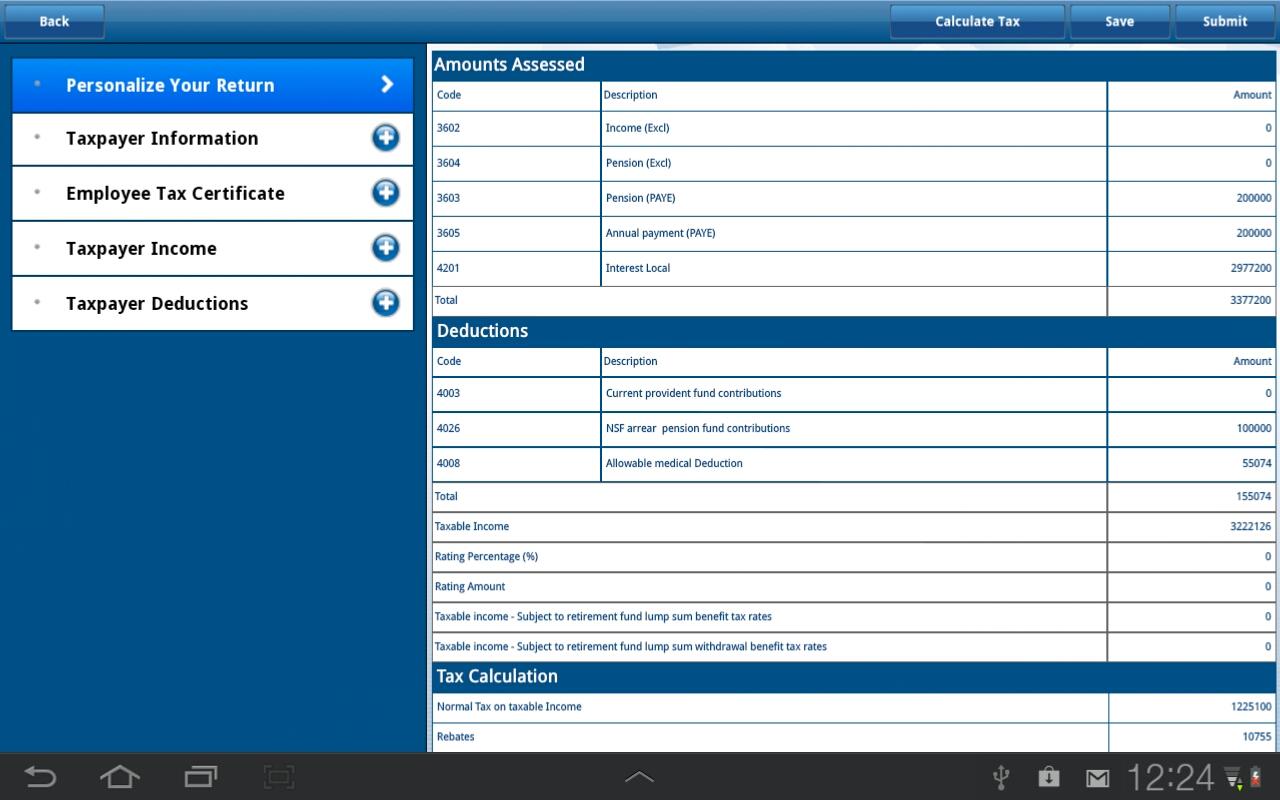Submit the tax return

(1224, 21)
